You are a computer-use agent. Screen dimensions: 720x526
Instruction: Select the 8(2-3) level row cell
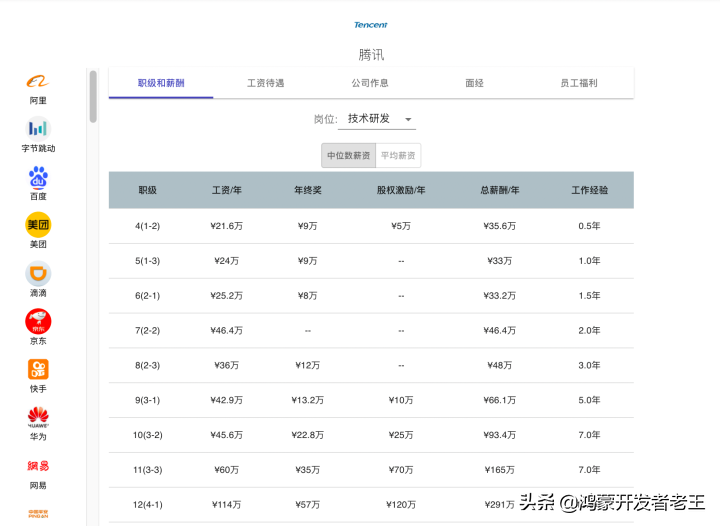coord(147,365)
